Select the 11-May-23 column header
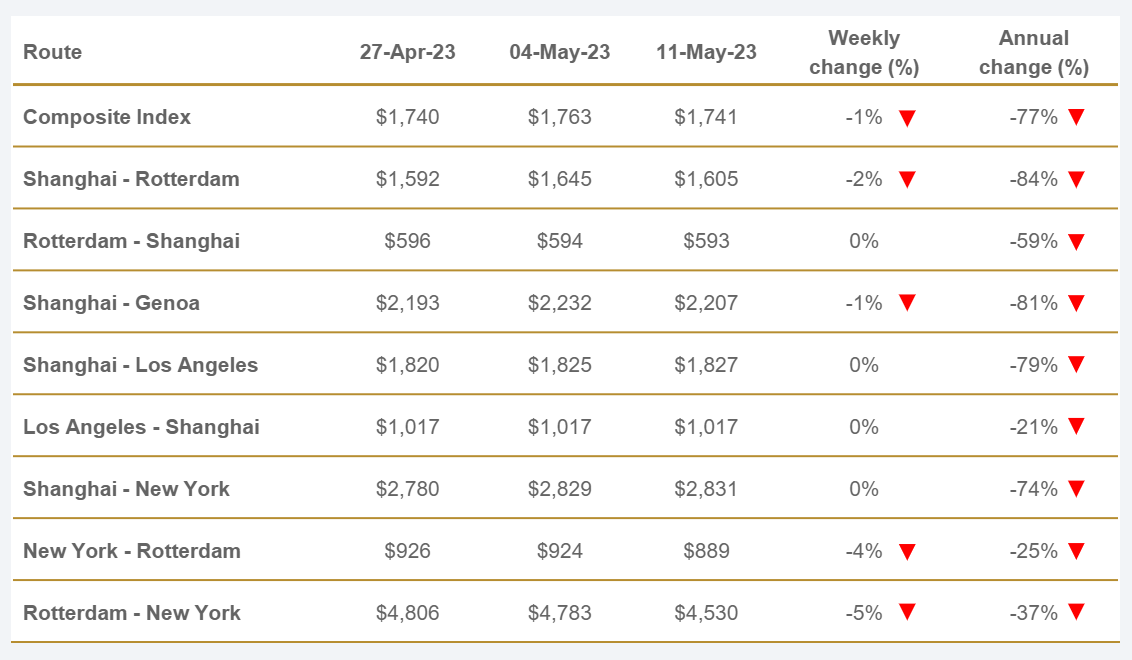The height and width of the screenshot is (660, 1132). tap(706, 52)
